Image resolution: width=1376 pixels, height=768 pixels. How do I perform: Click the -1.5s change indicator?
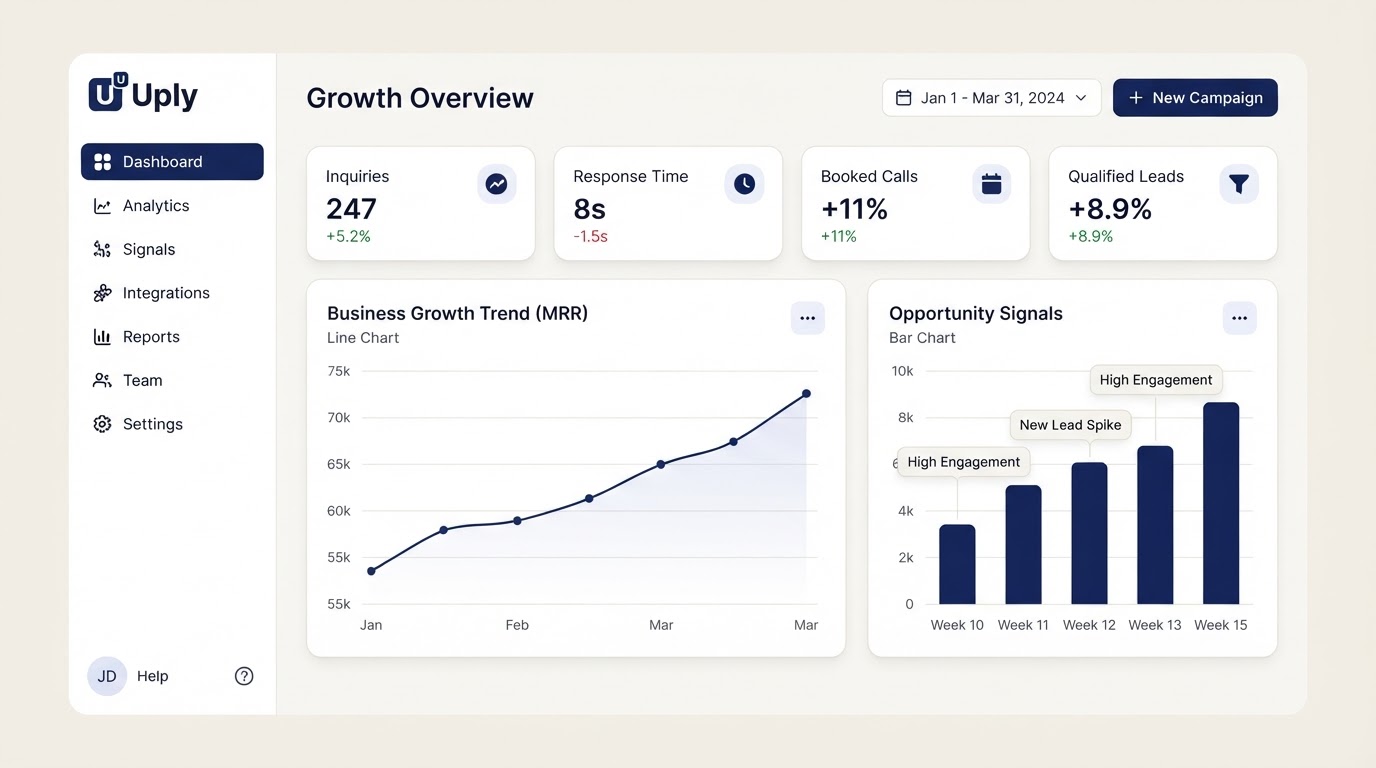590,237
